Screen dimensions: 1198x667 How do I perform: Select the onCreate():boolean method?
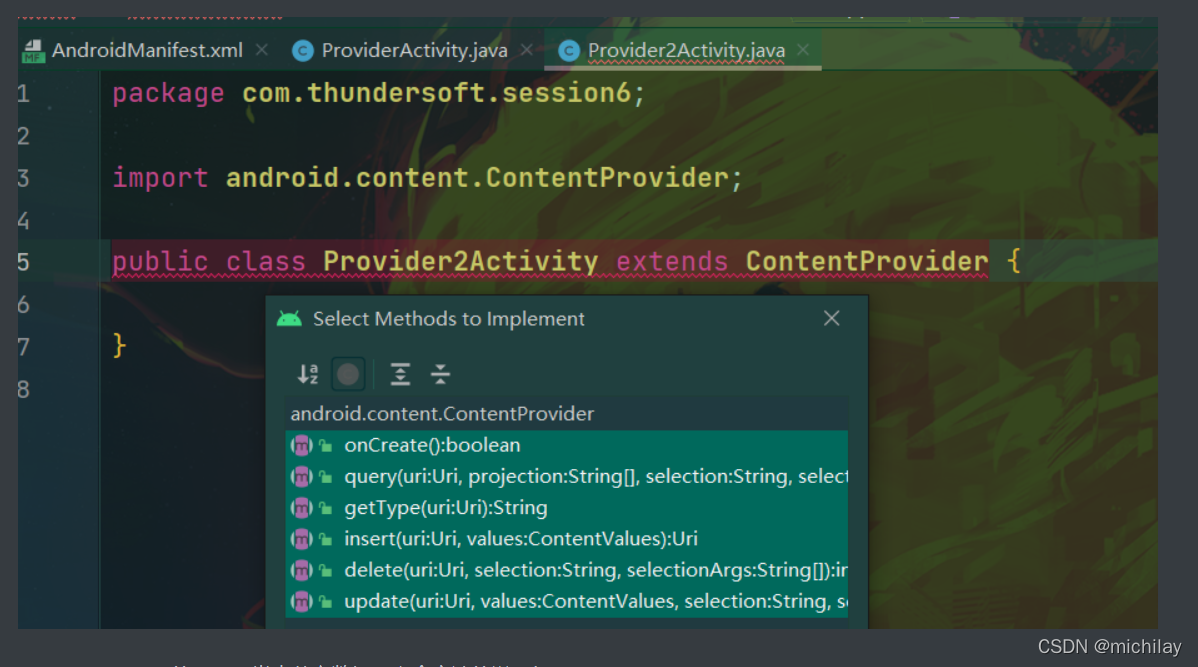pos(567,445)
